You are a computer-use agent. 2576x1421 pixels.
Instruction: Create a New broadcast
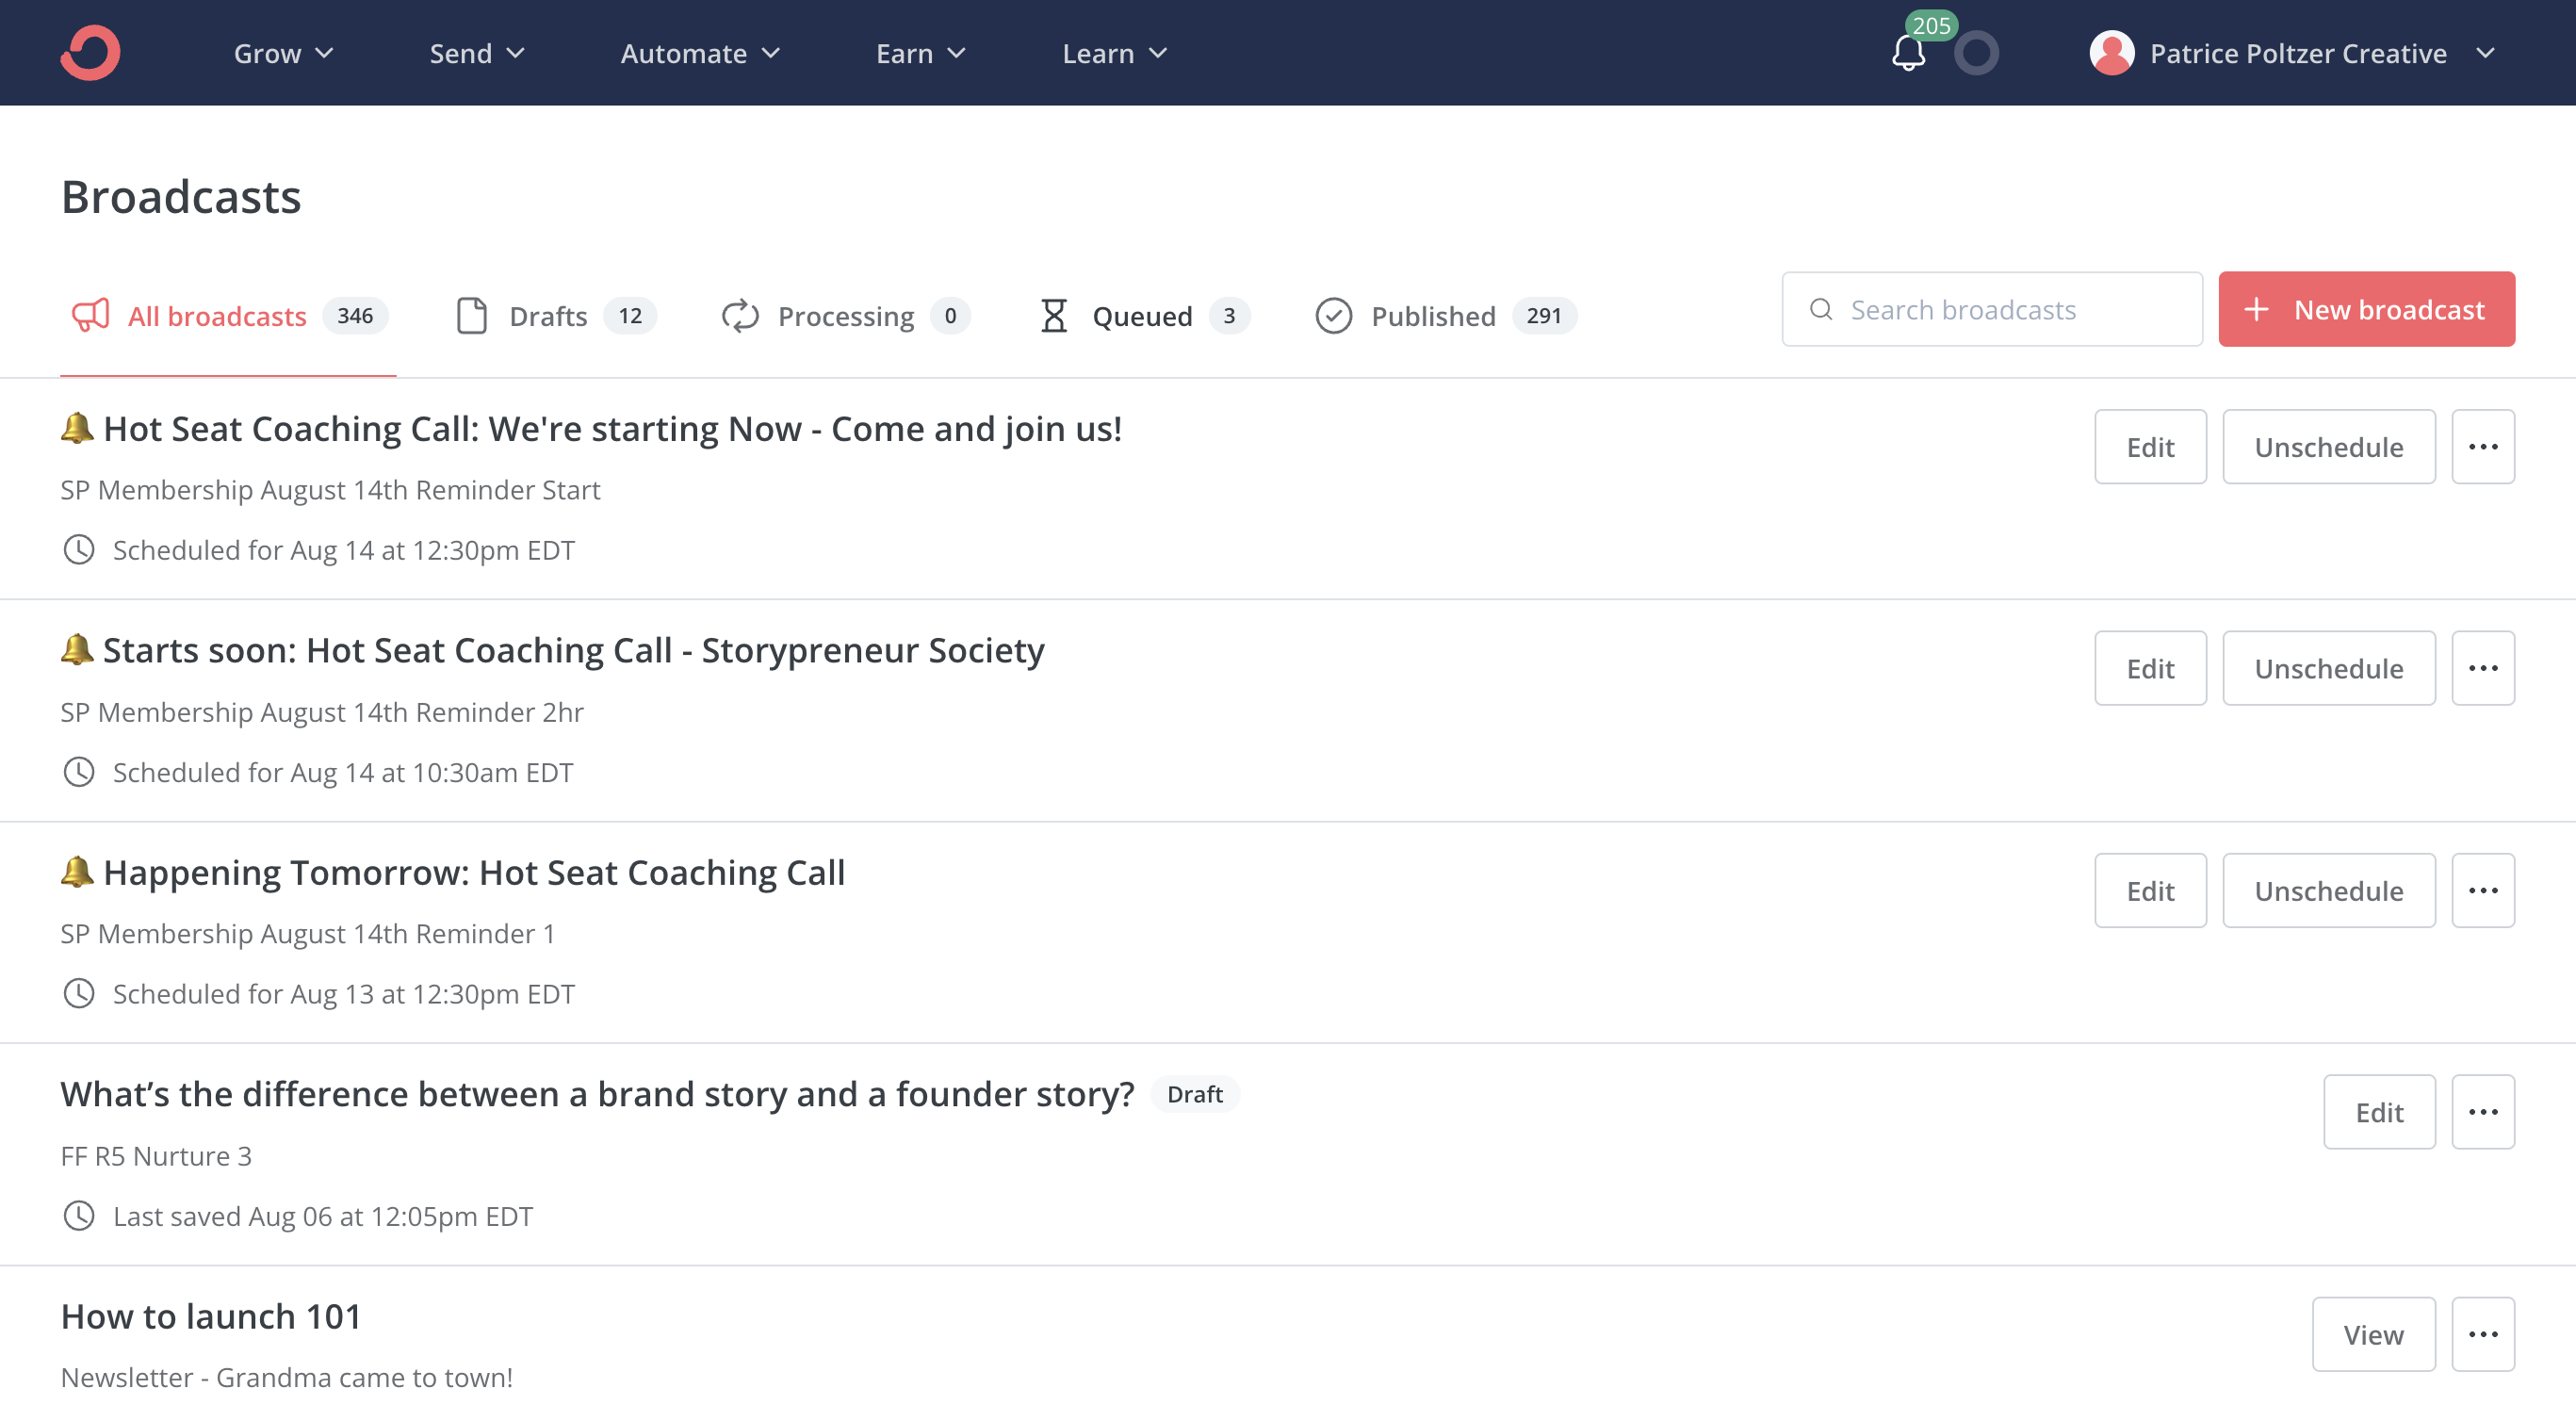point(2367,310)
